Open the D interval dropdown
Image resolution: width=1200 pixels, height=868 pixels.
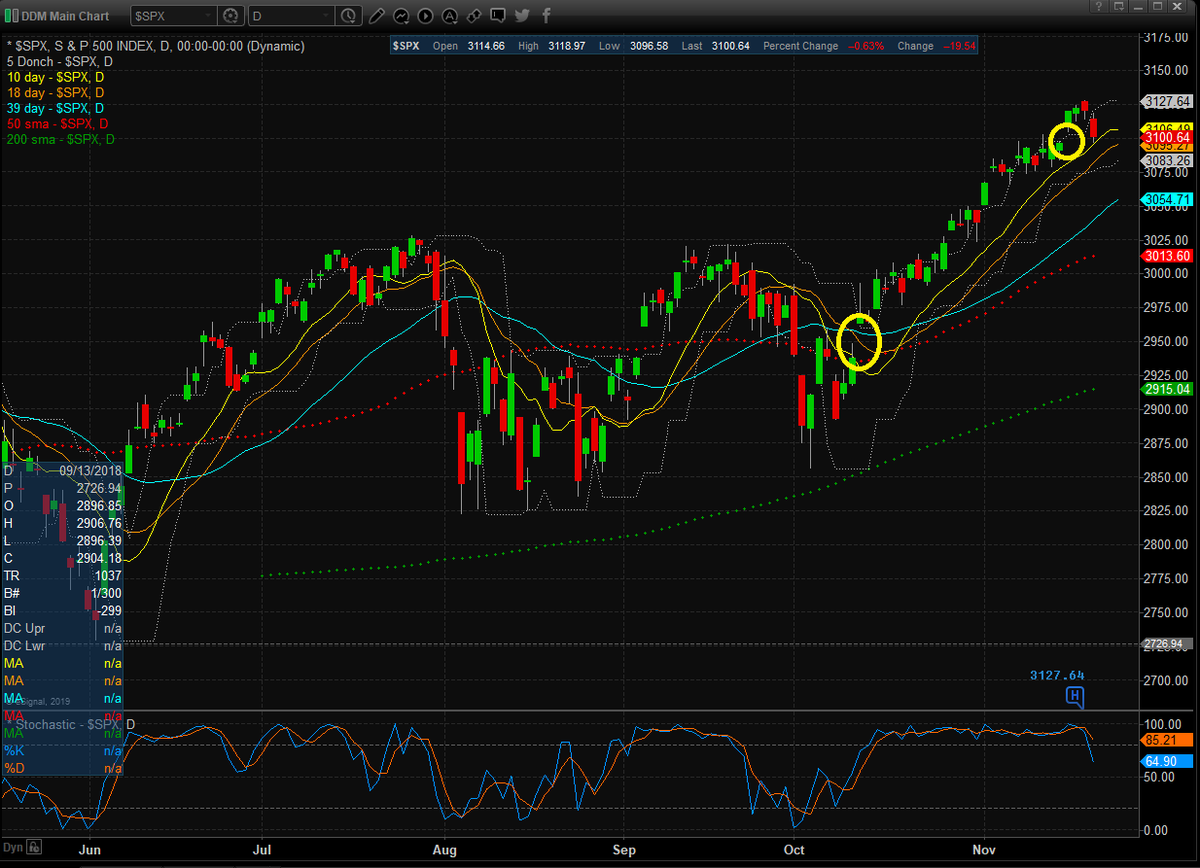point(290,16)
